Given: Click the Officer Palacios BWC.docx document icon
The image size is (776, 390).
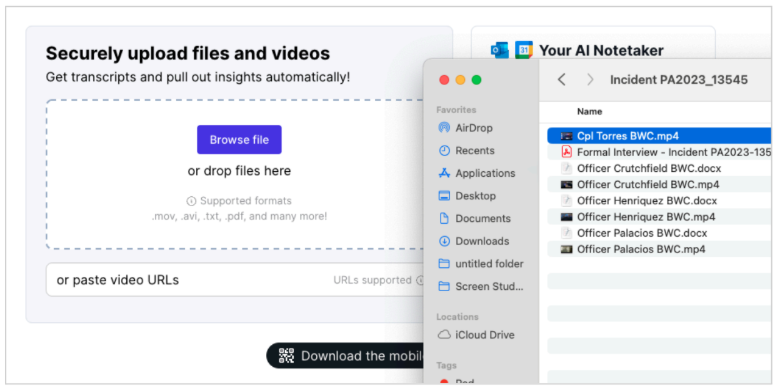Looking at the screenshot, I should 566,233.
